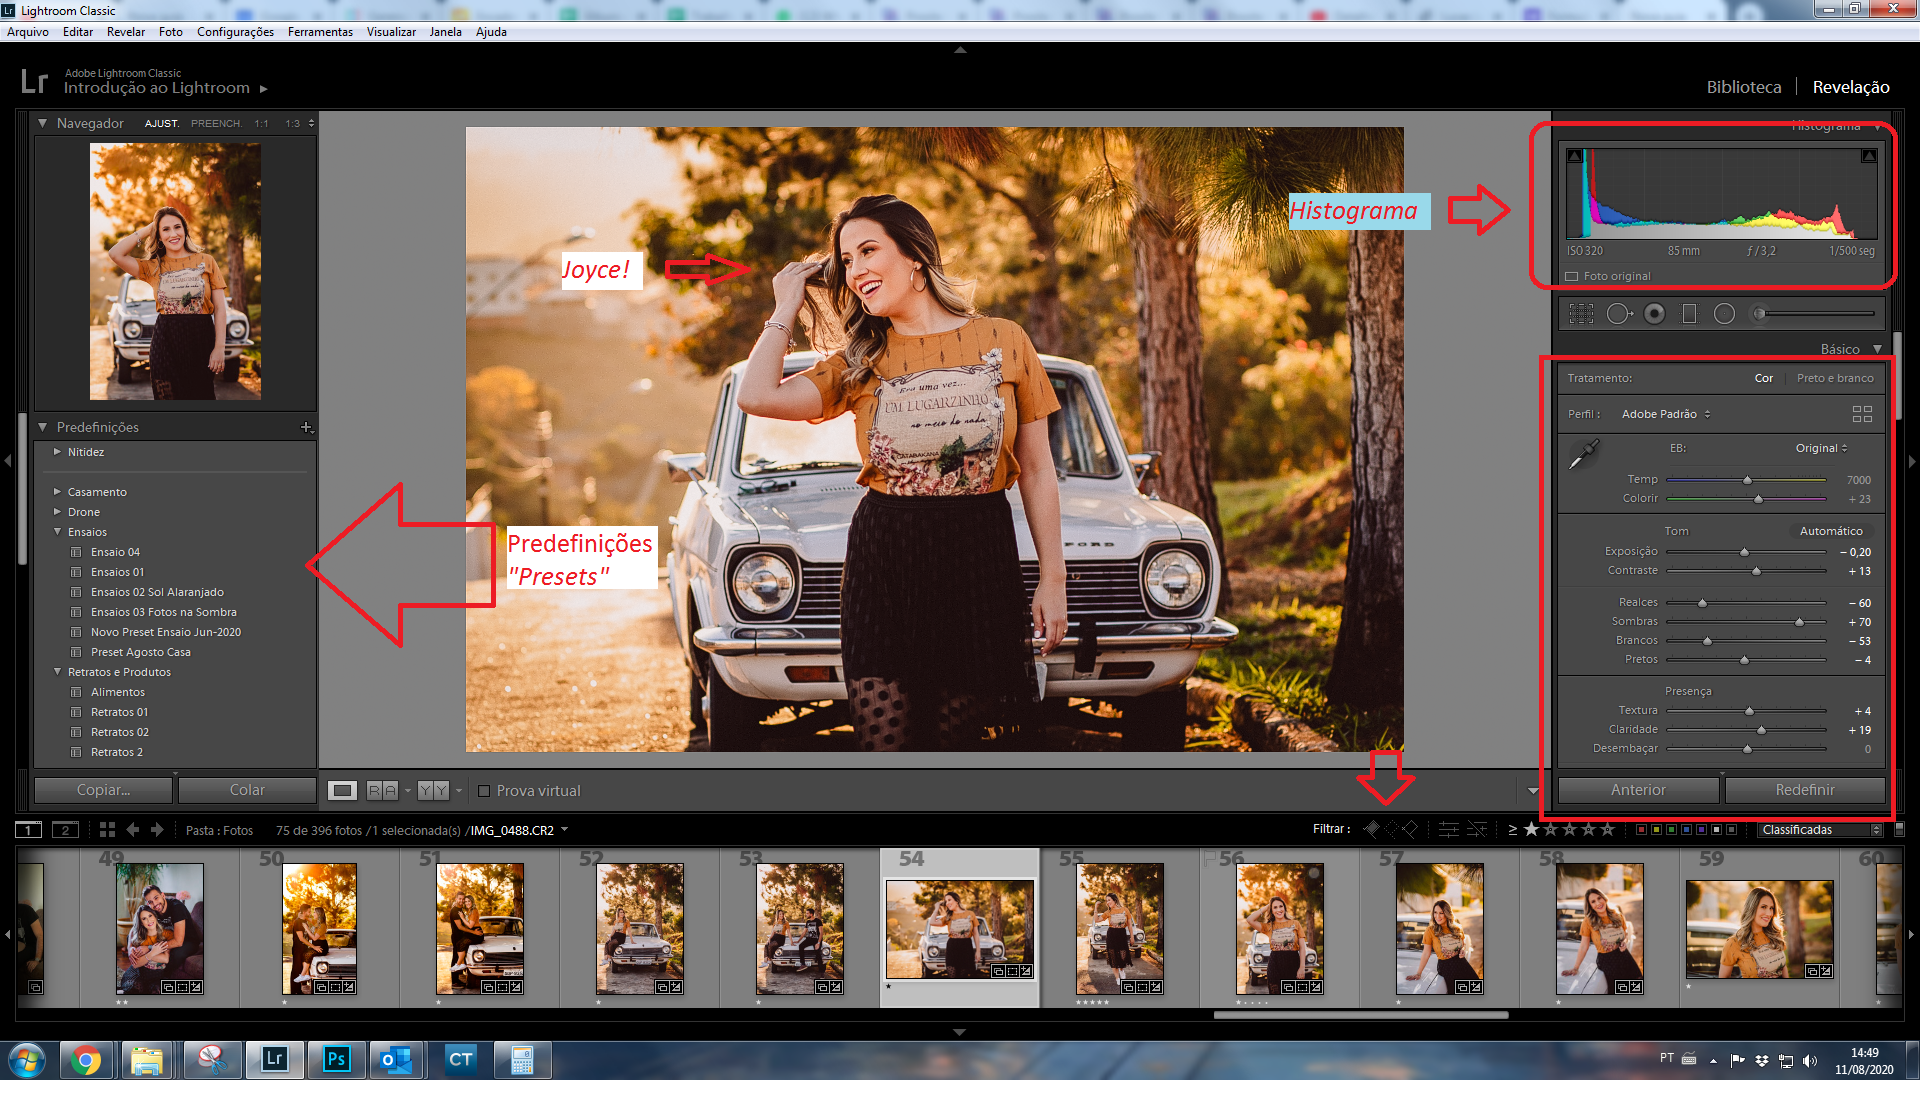Viewport: 1920px width, 1095px height.
Task: Activate the Red Eye Correction tool
Action: [1655, 314]
